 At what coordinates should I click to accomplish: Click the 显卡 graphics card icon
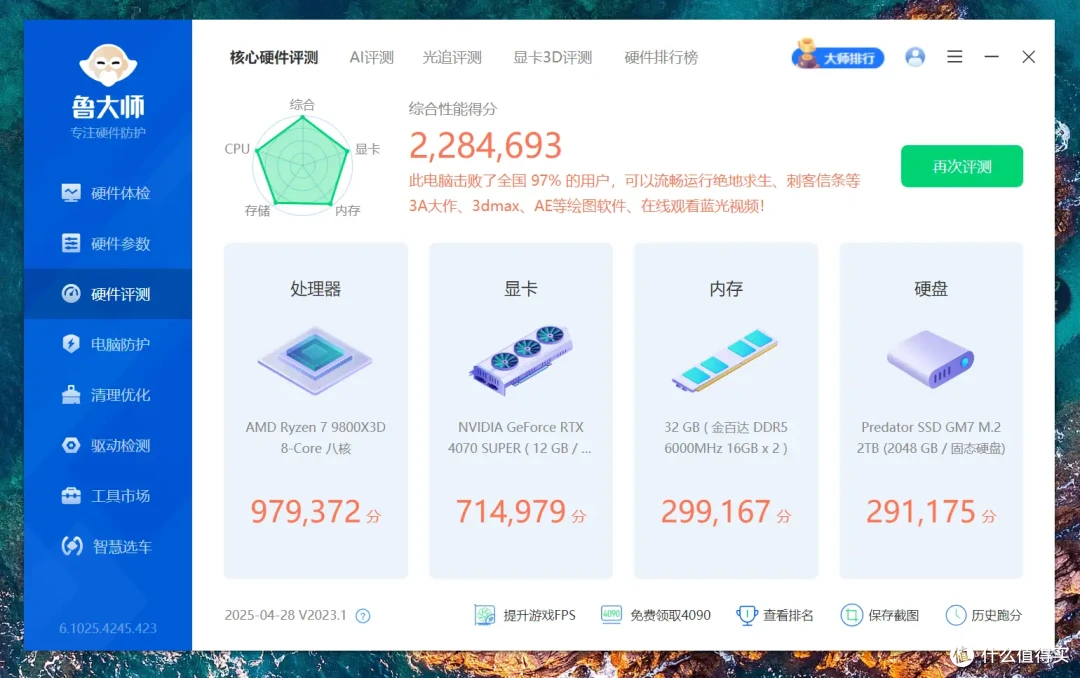click(x=521, y=360)
